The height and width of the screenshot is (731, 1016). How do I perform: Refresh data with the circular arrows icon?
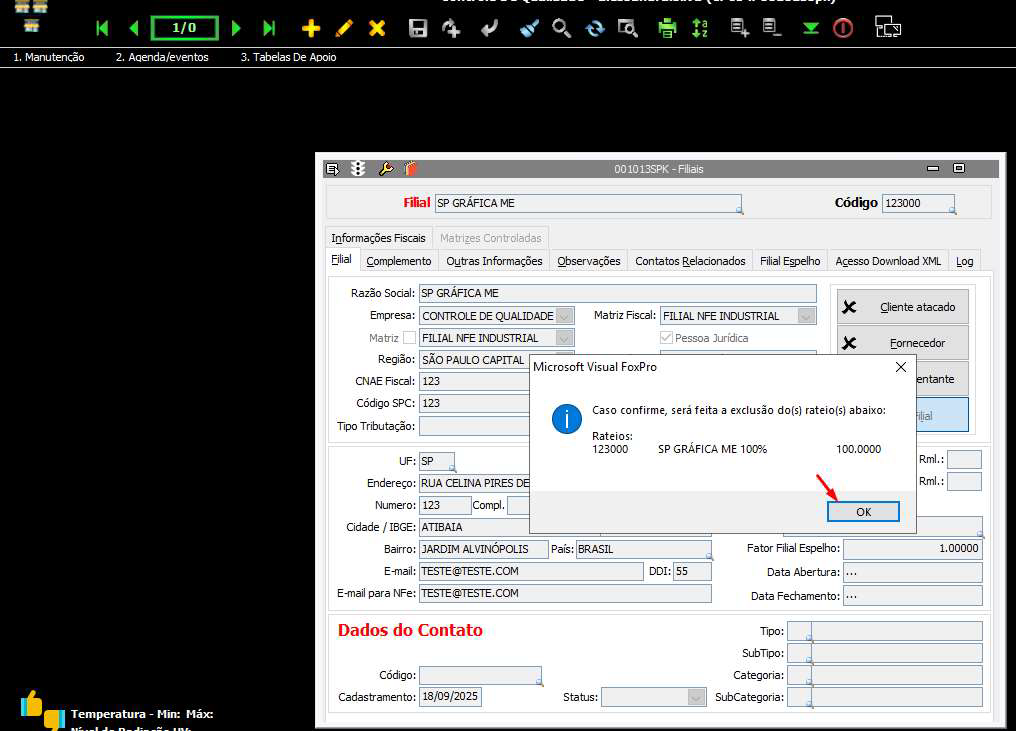point(594,28)
